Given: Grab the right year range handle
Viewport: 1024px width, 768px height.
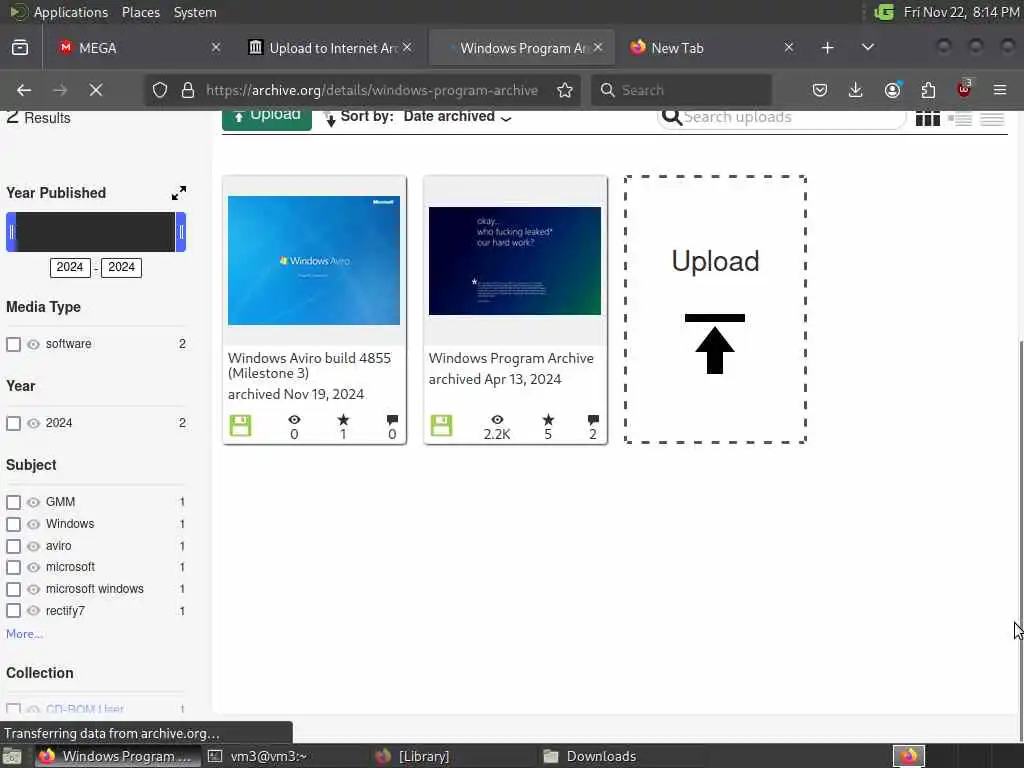Looking at the screenshot, I should [x=181, y=232].
